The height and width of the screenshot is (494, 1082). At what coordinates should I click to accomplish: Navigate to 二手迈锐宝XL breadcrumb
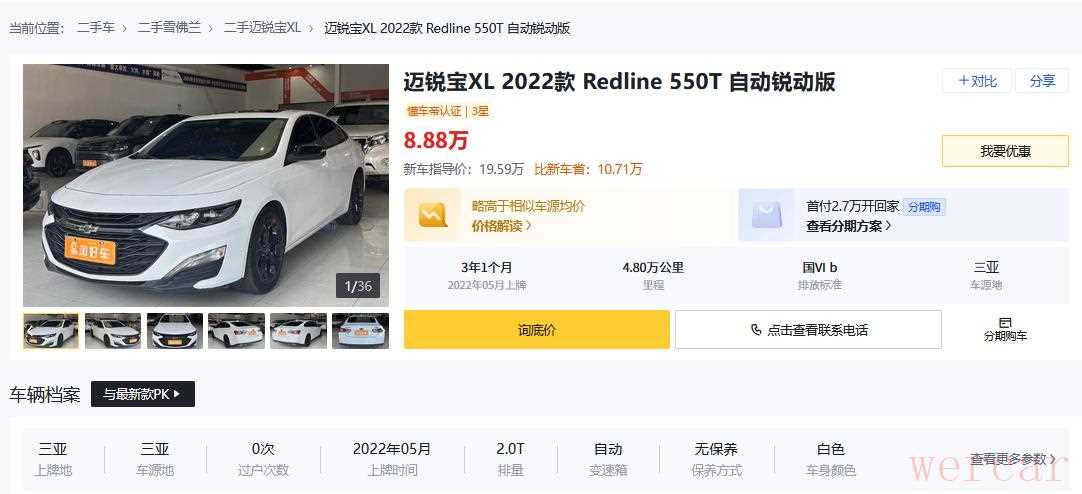262,28
